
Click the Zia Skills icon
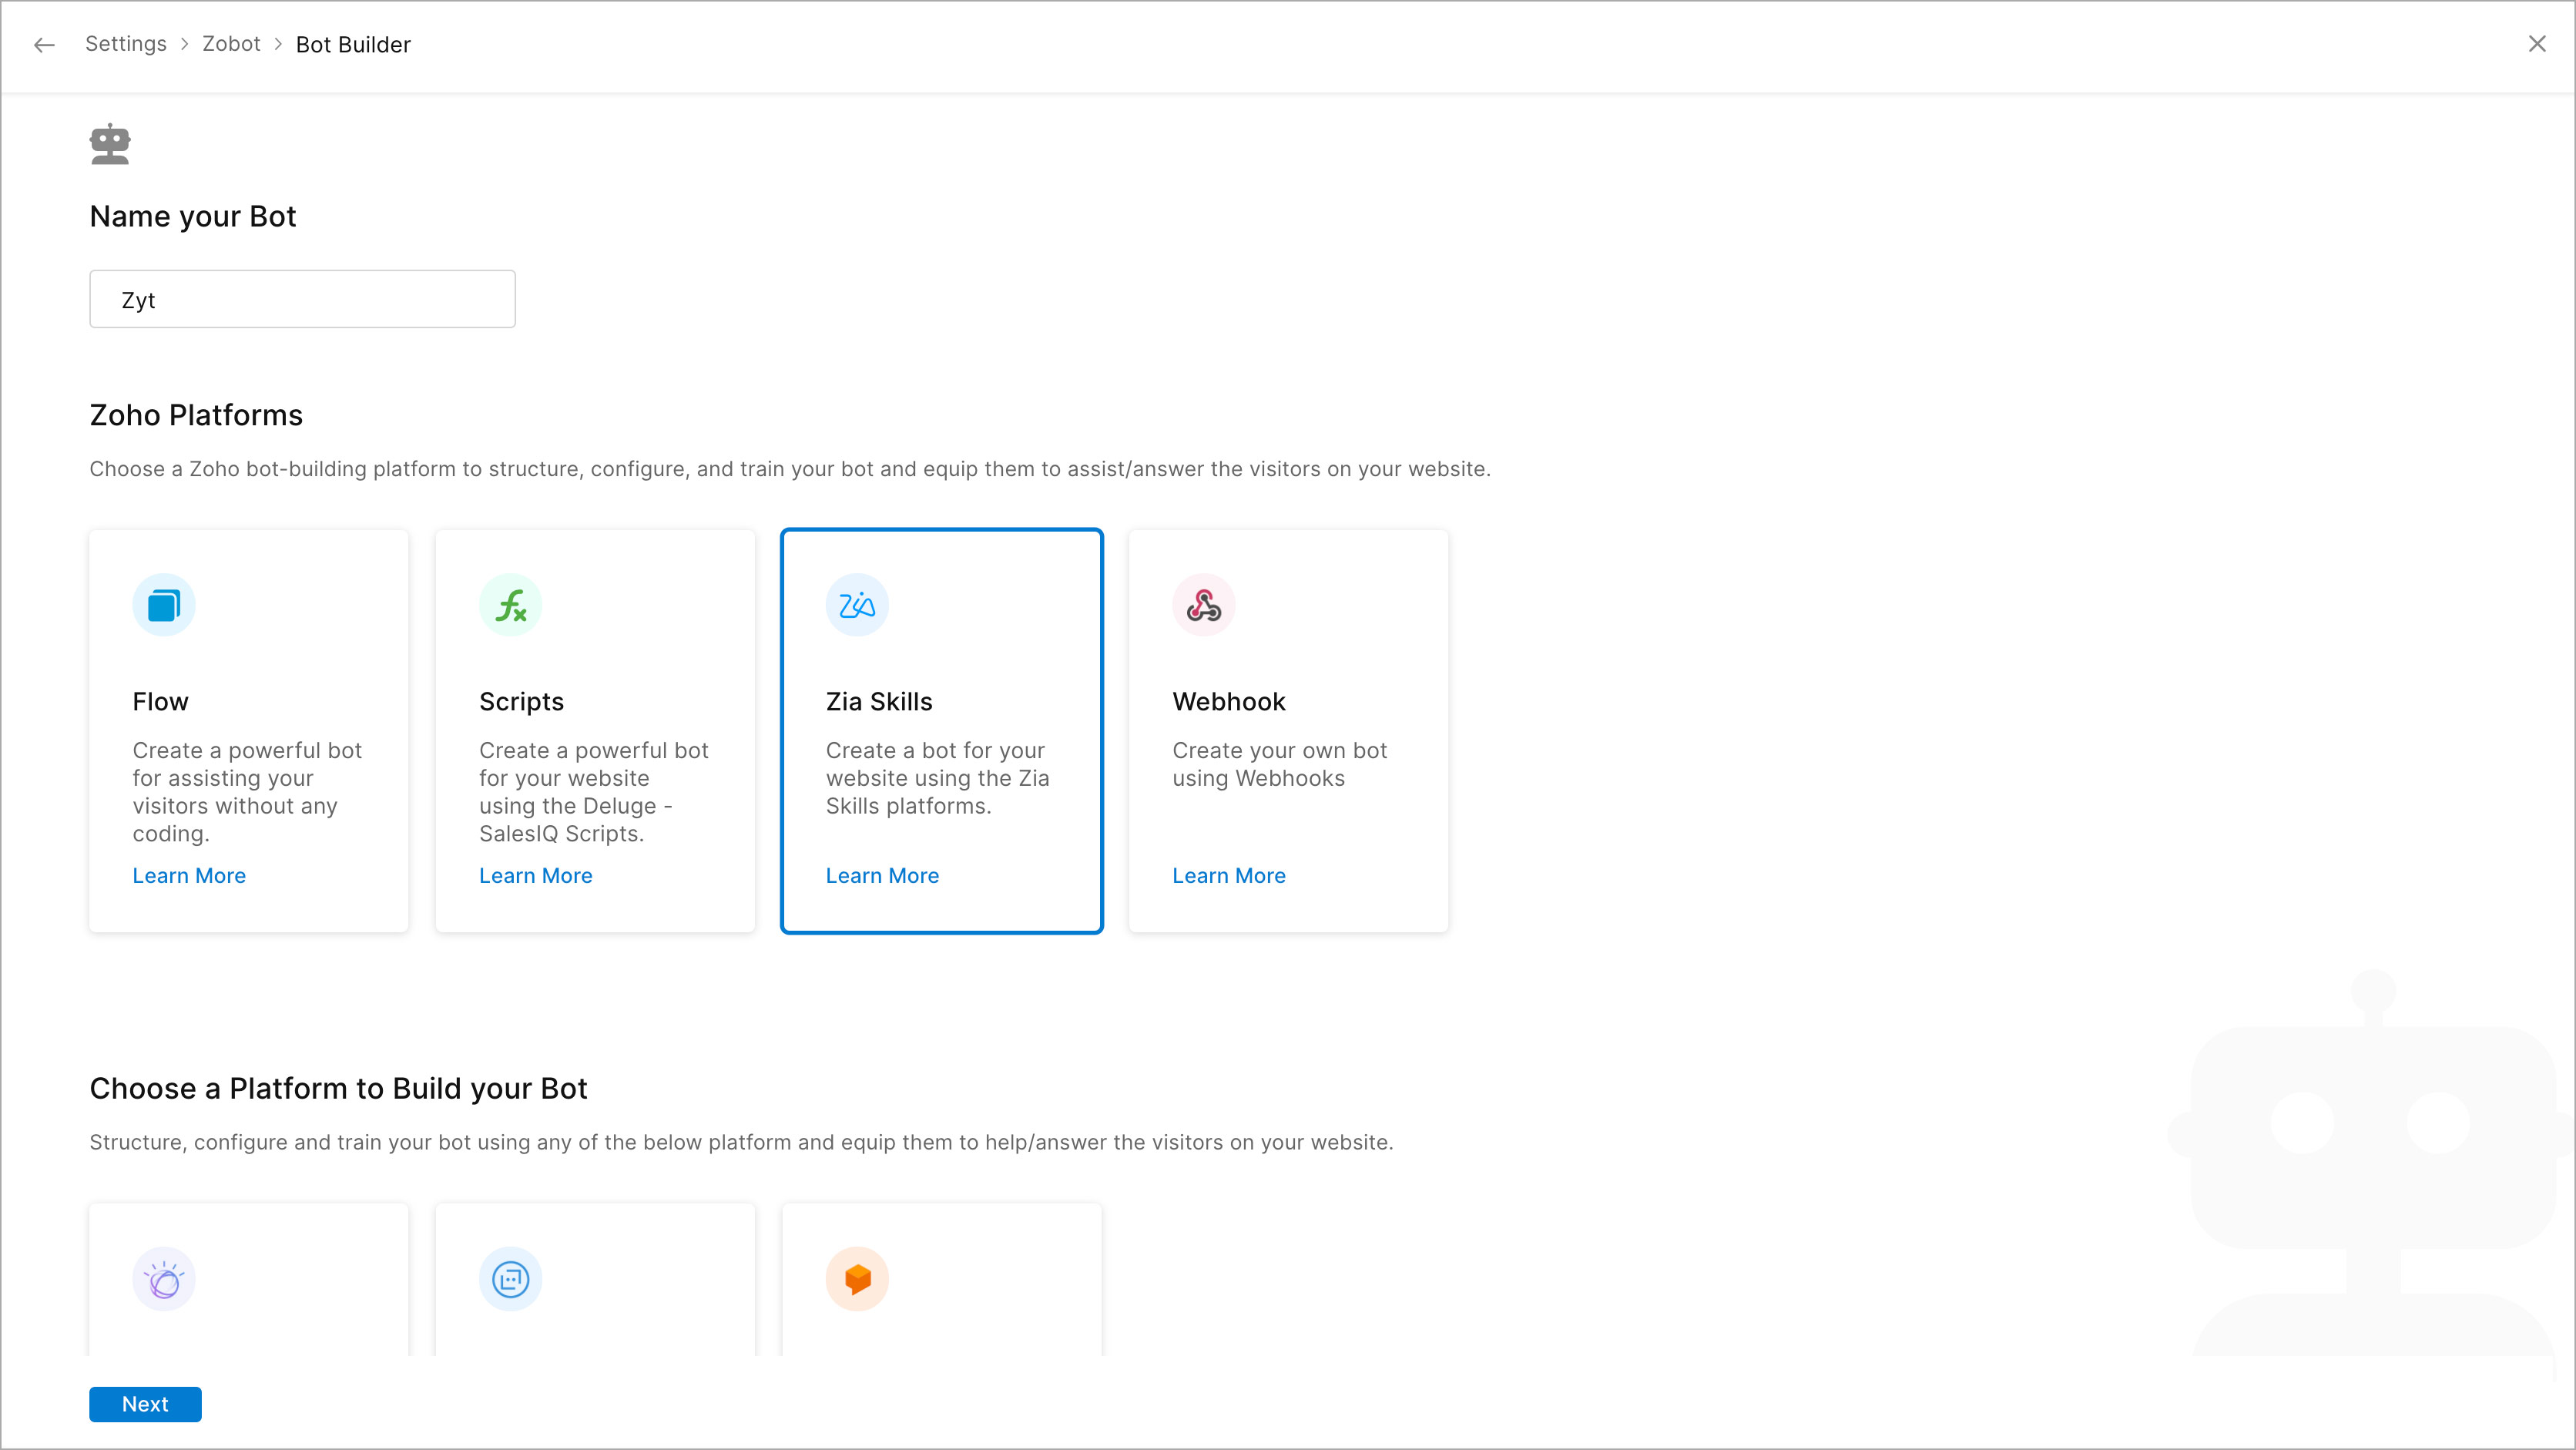coord(857,605)
